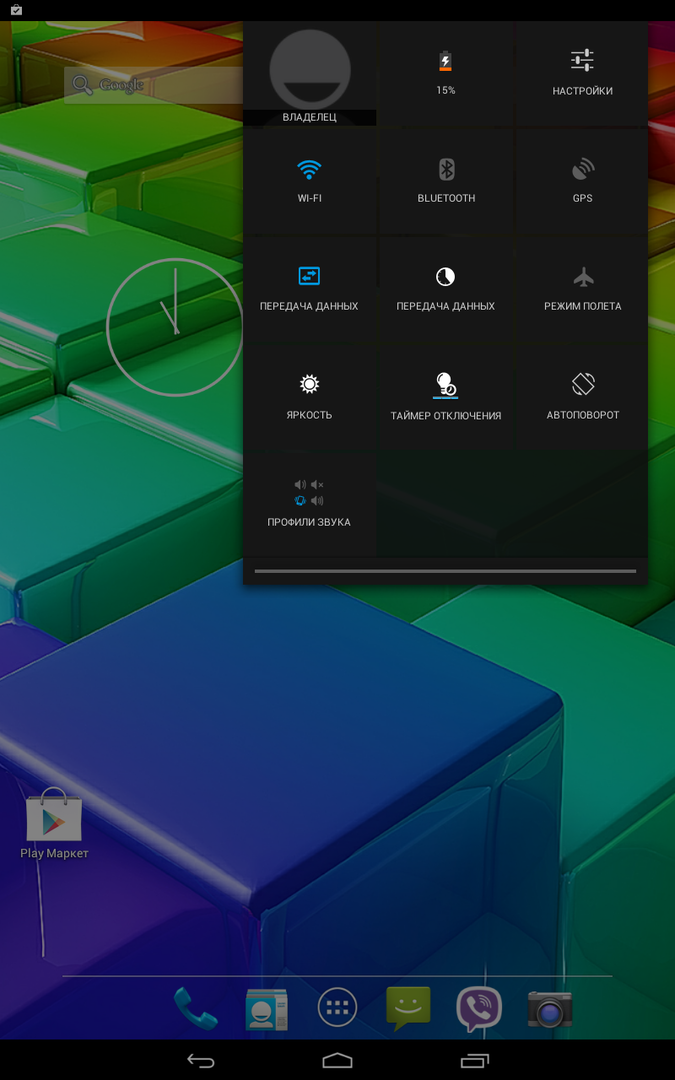Viewport: 675px width, 1080px height.
Task: Tap the quick settings panel bottom handle bar
Action: (445, 571)
